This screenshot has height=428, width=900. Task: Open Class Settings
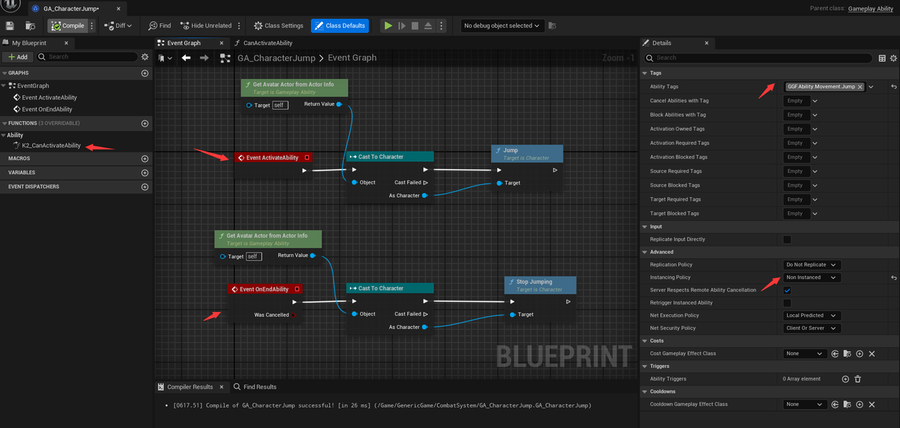tap(278, 26)
